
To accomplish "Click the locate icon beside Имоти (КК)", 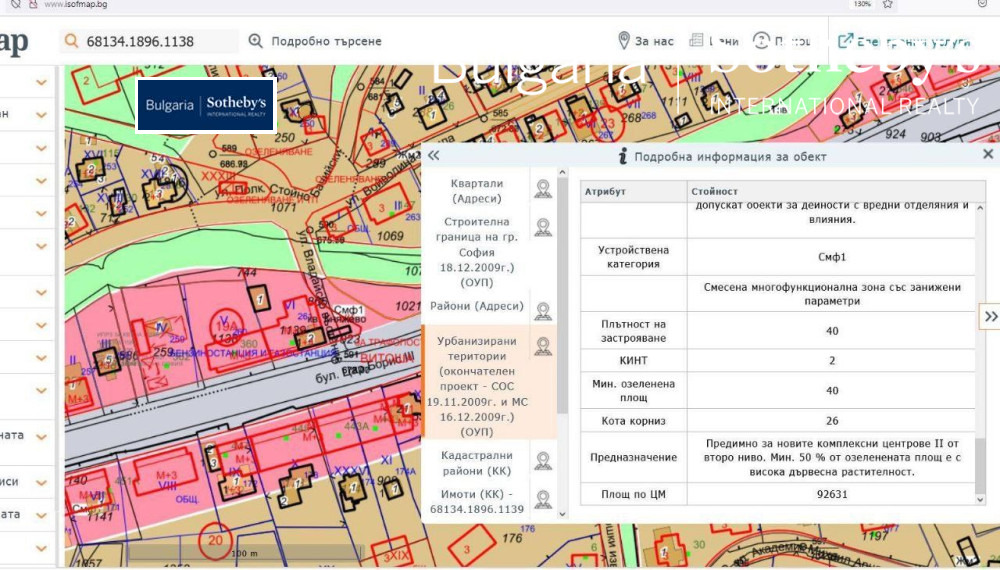I will [543, 499].
